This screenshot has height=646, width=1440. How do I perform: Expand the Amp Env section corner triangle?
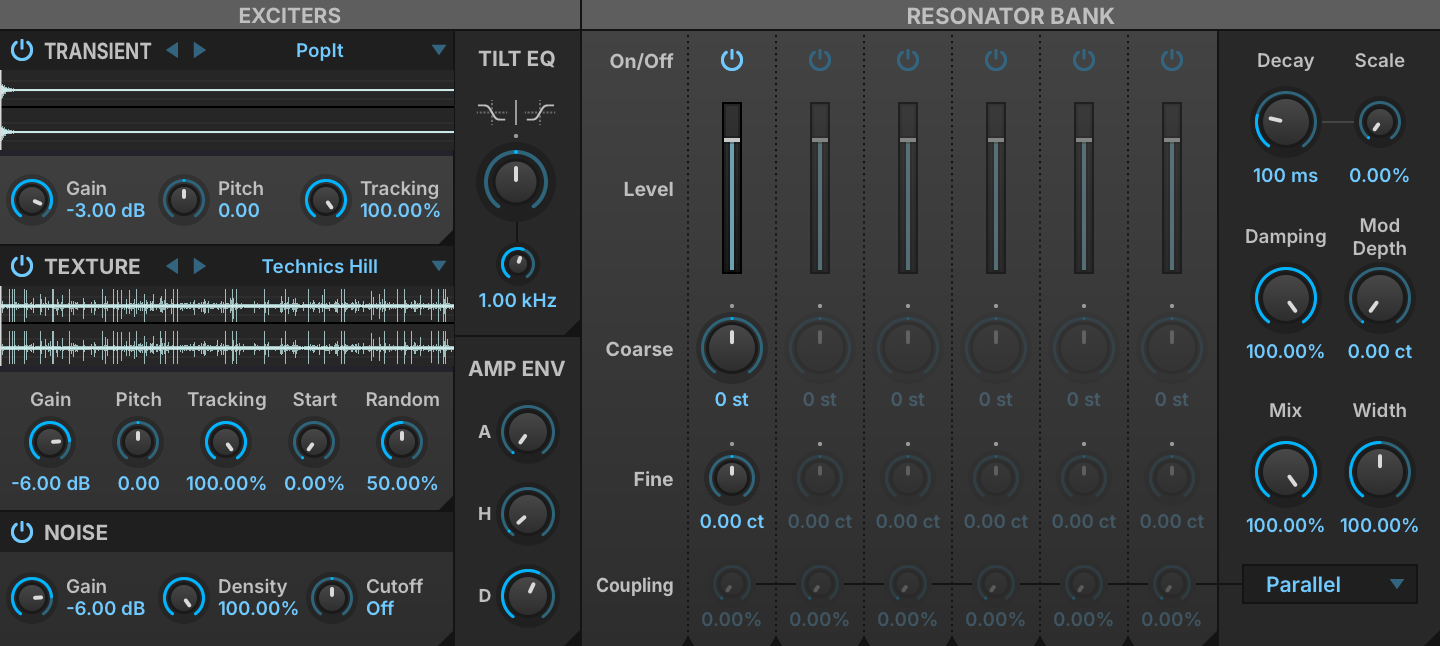point(572,638)
